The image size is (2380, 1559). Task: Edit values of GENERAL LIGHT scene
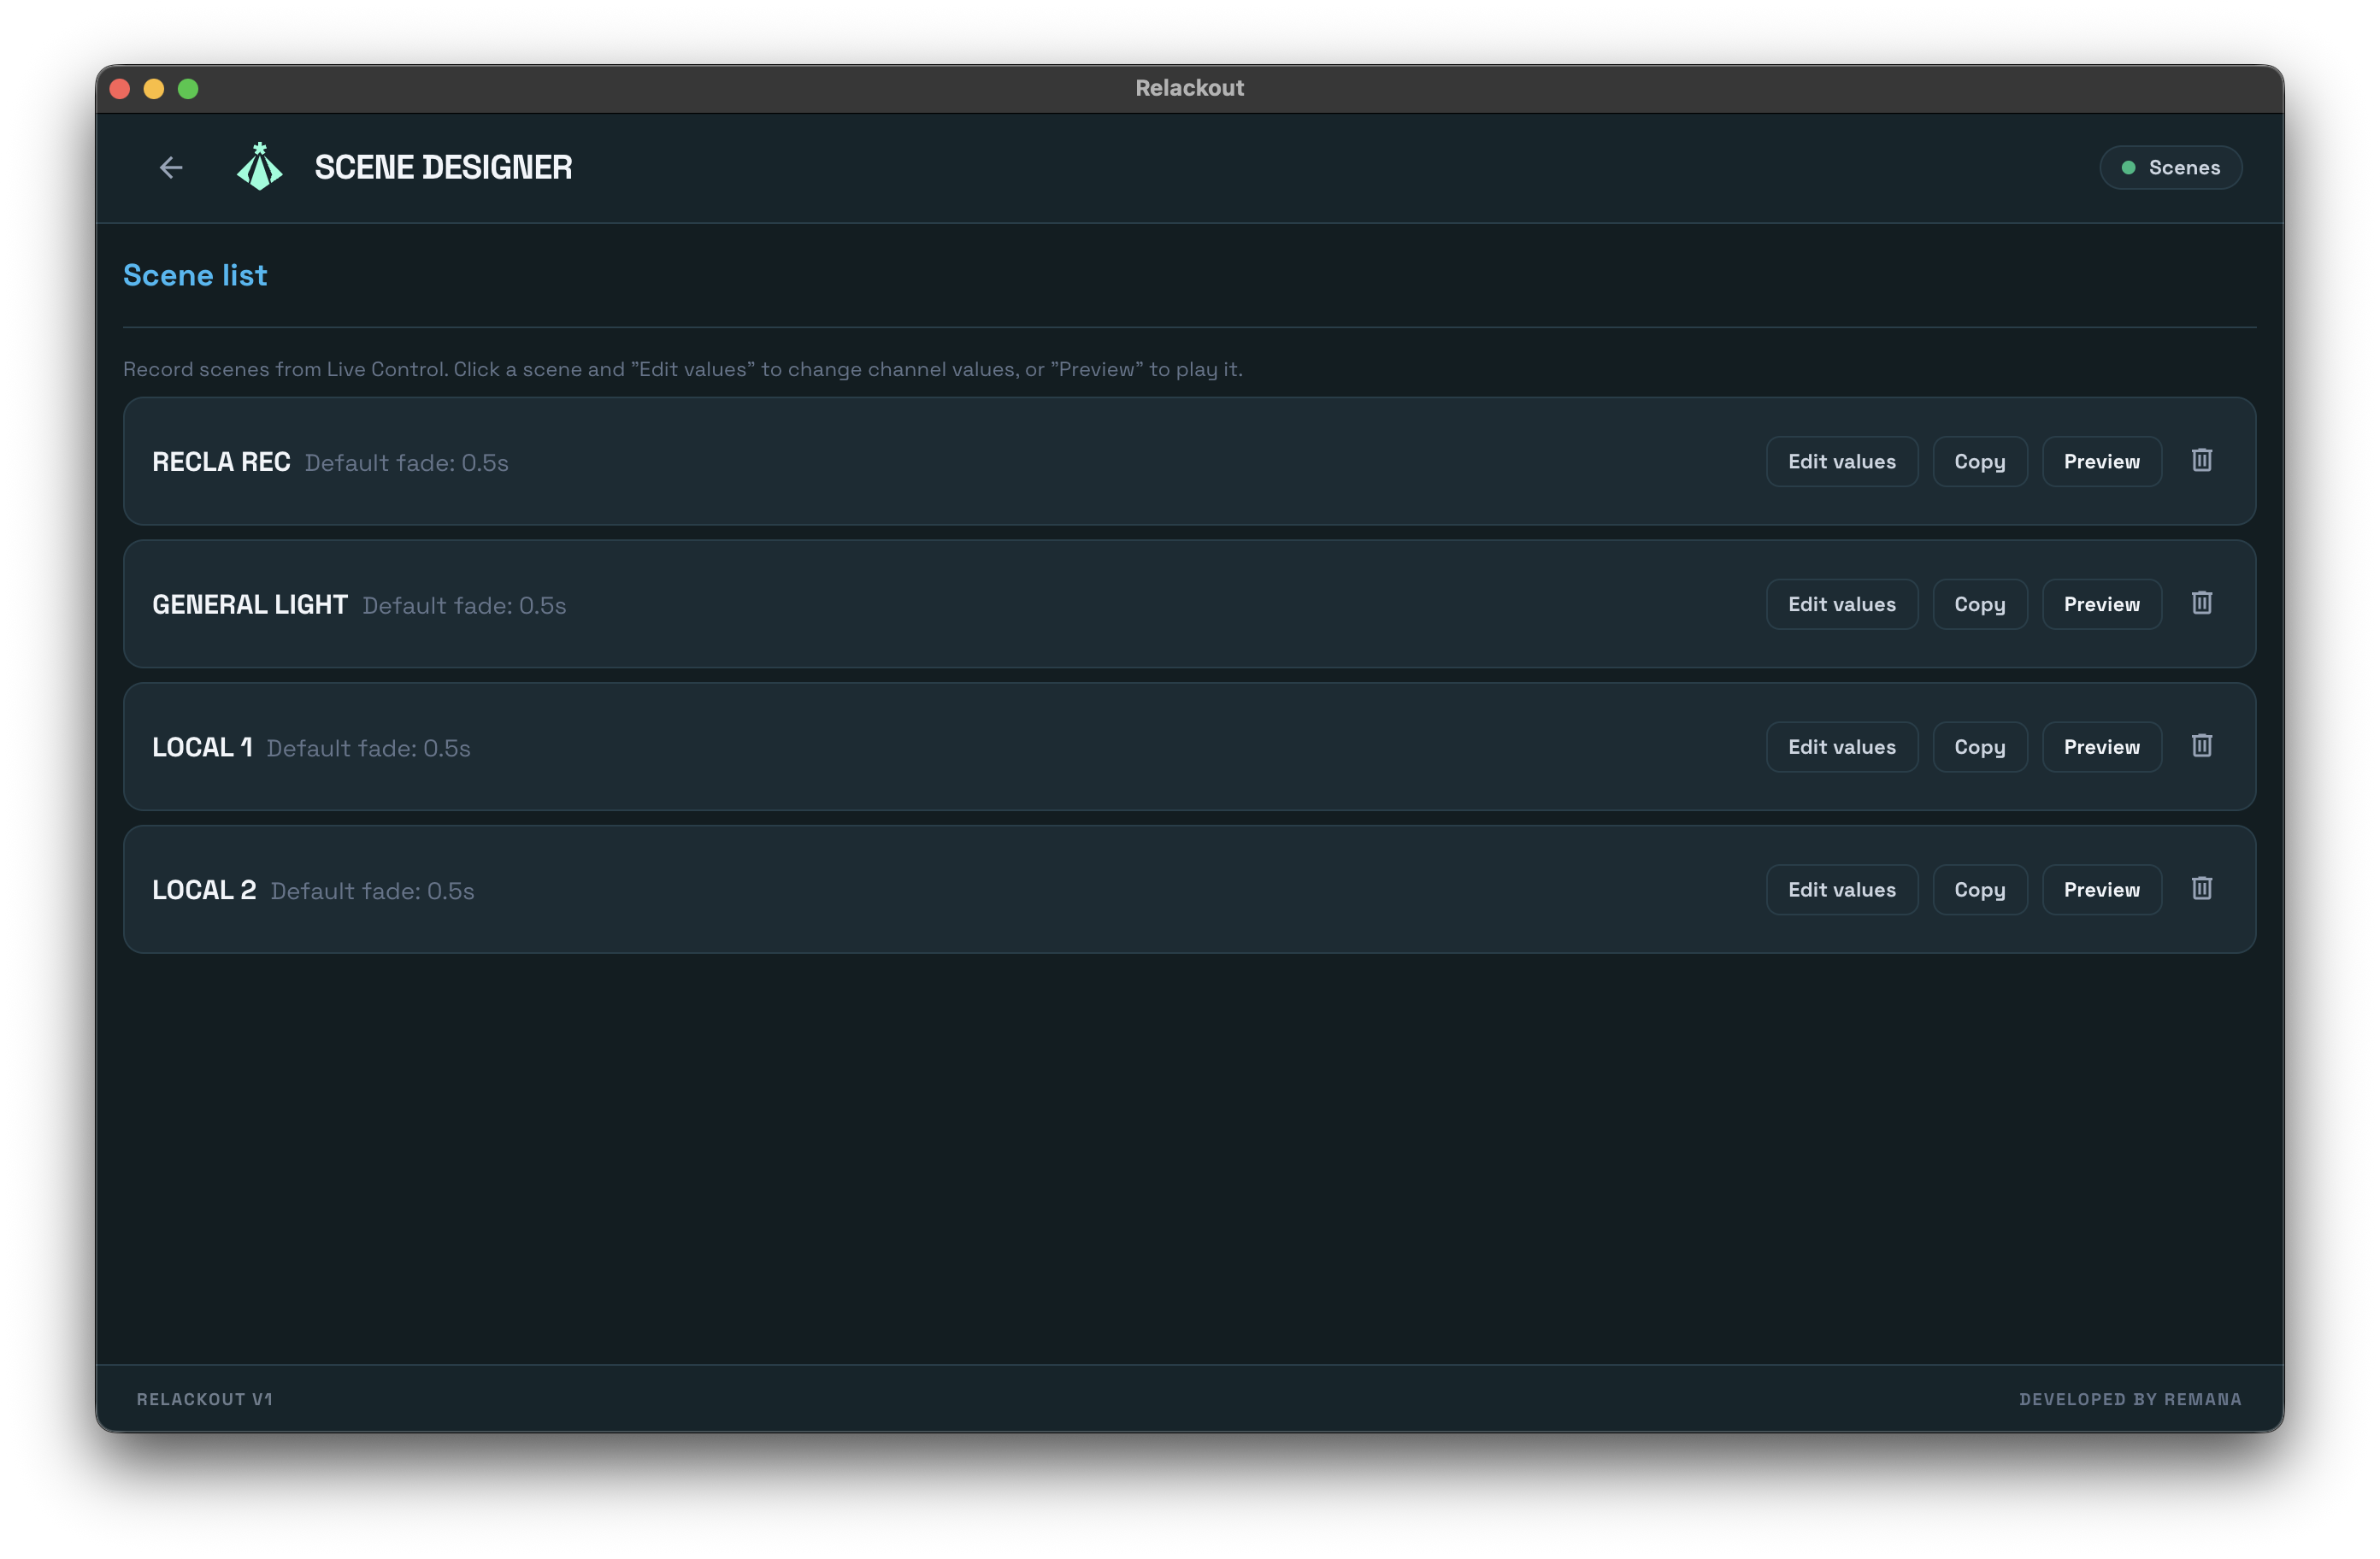(1842, 604)
